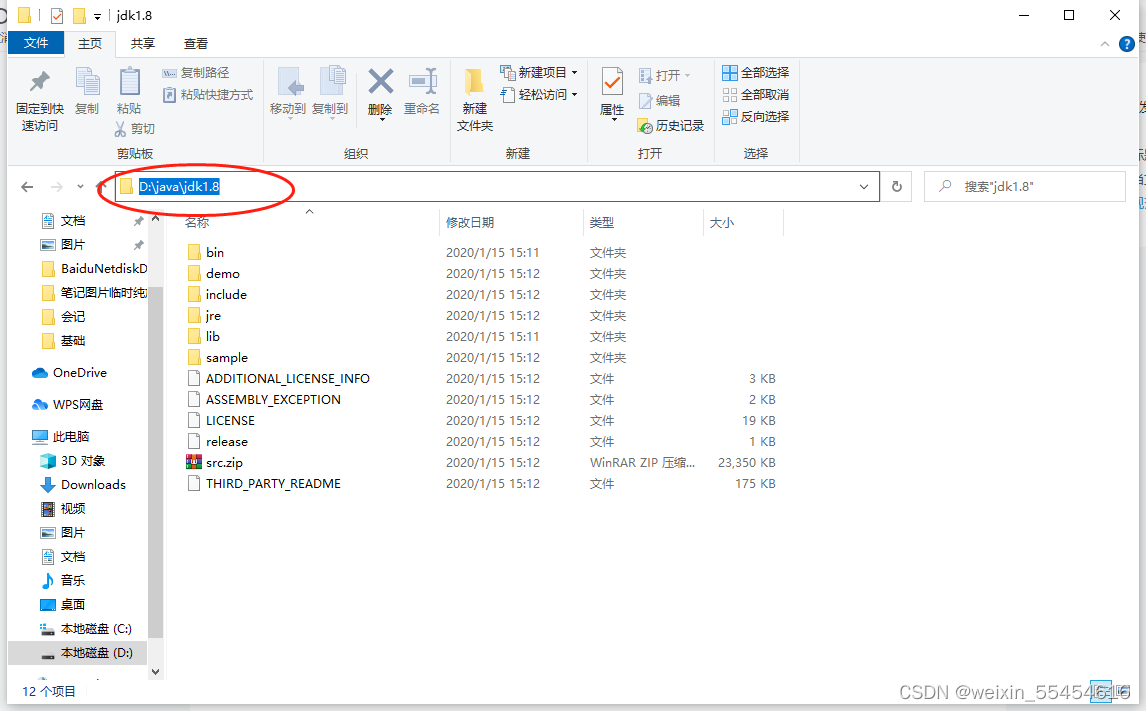Switch to the Share (共享) tab
1146x711 pixels.
coord(143,44)
